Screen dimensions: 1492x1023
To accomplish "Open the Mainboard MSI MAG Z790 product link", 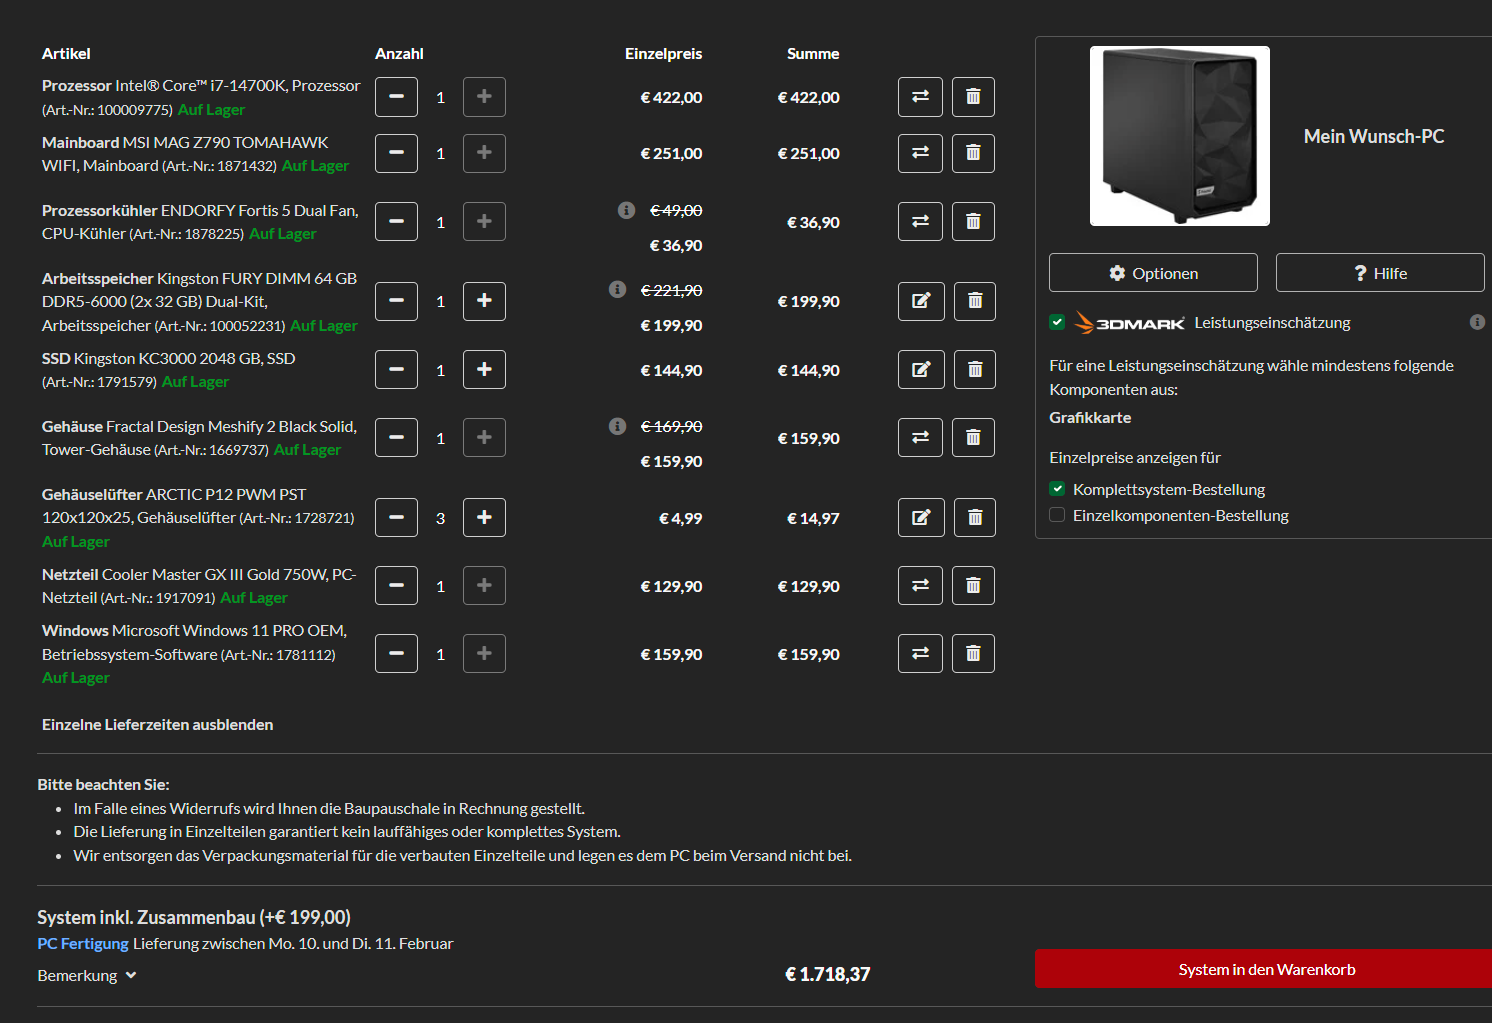I will (x=195, y=153).
